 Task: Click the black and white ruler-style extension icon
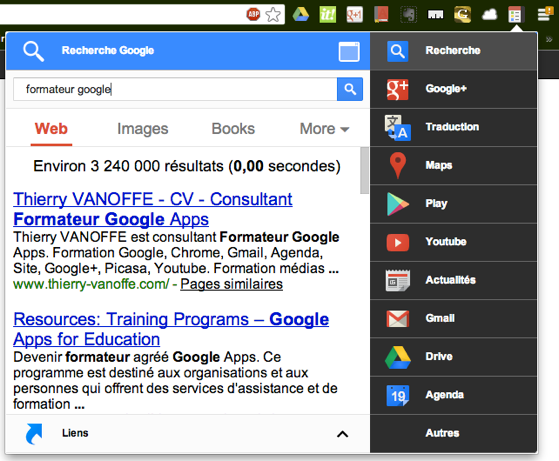point(435,15)
